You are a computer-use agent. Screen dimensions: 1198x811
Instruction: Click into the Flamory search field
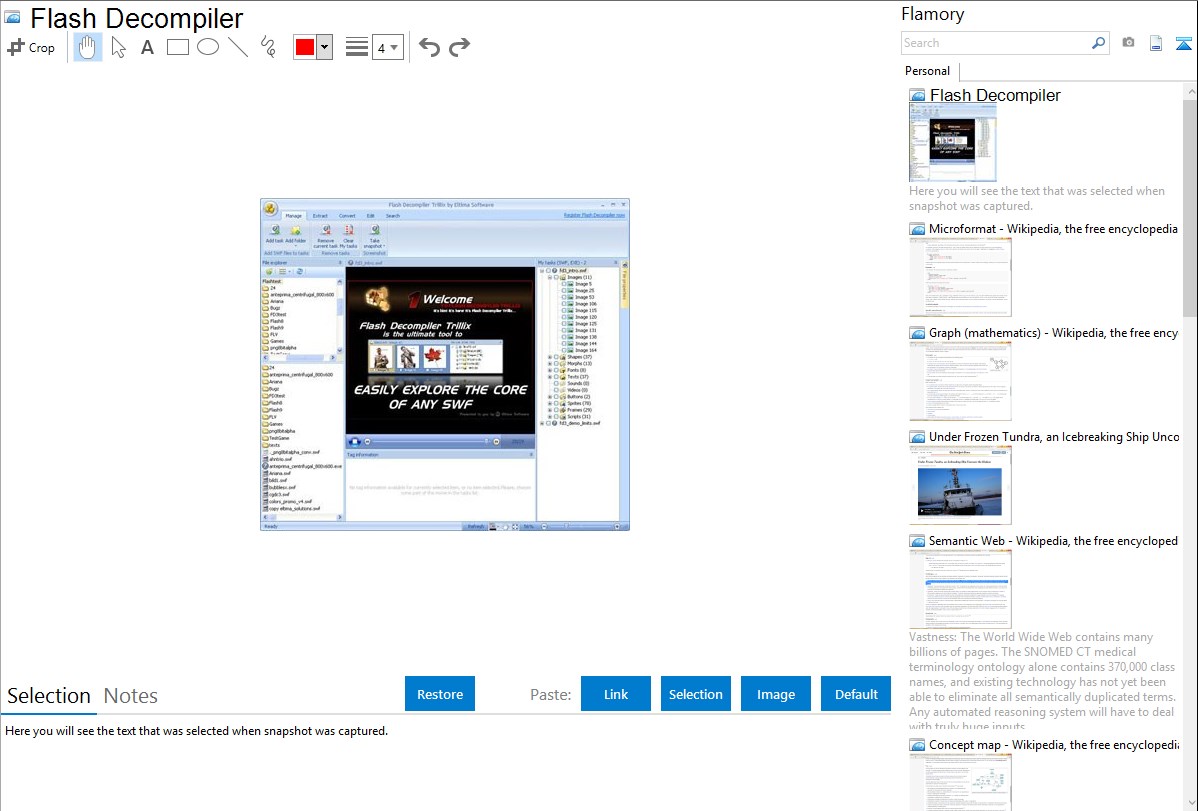(995, 43)
